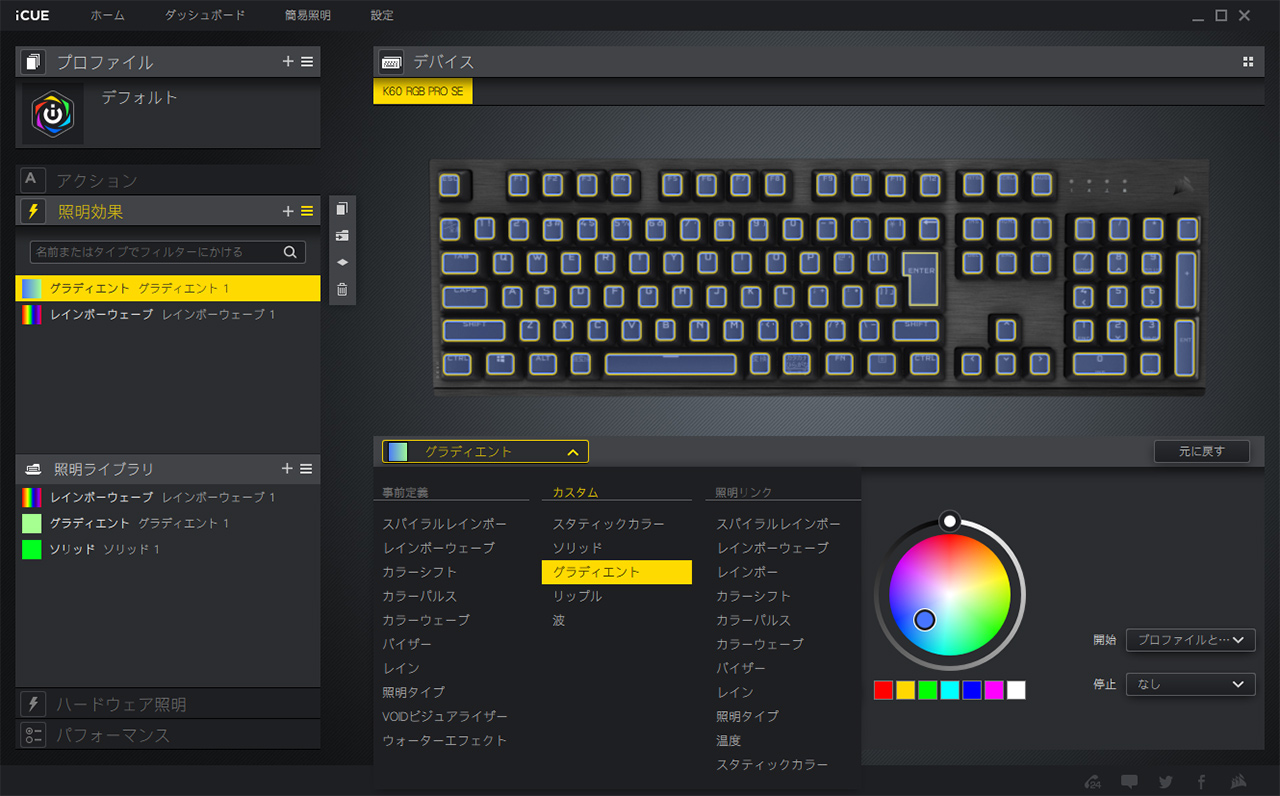This screenshot has height=796, width=1280.
Task: Open the 簡易照明 menu
Action: pos(308,16)
